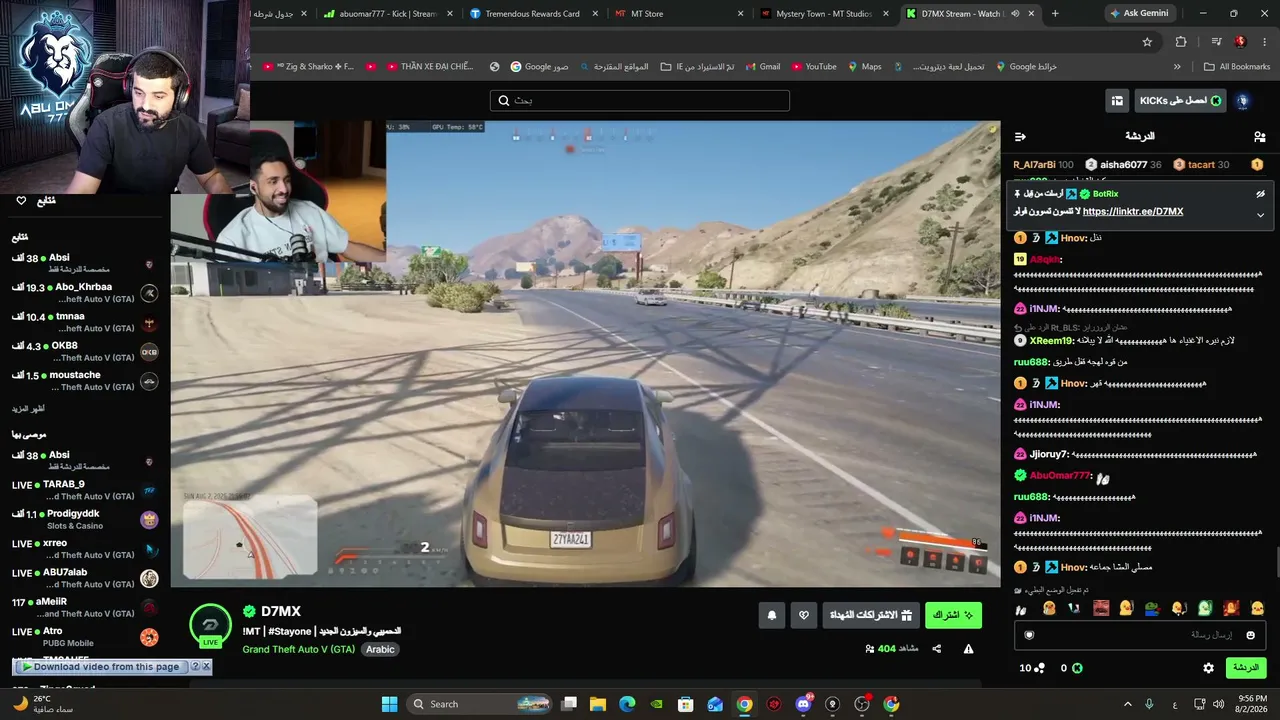Open the linktr.ee/D7MX link

[1133, 212]
